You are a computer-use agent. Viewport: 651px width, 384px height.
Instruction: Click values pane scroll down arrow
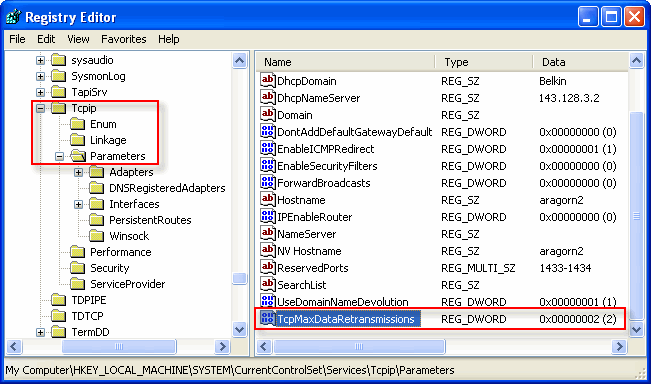pyautogui.click(x=636, y=330)
